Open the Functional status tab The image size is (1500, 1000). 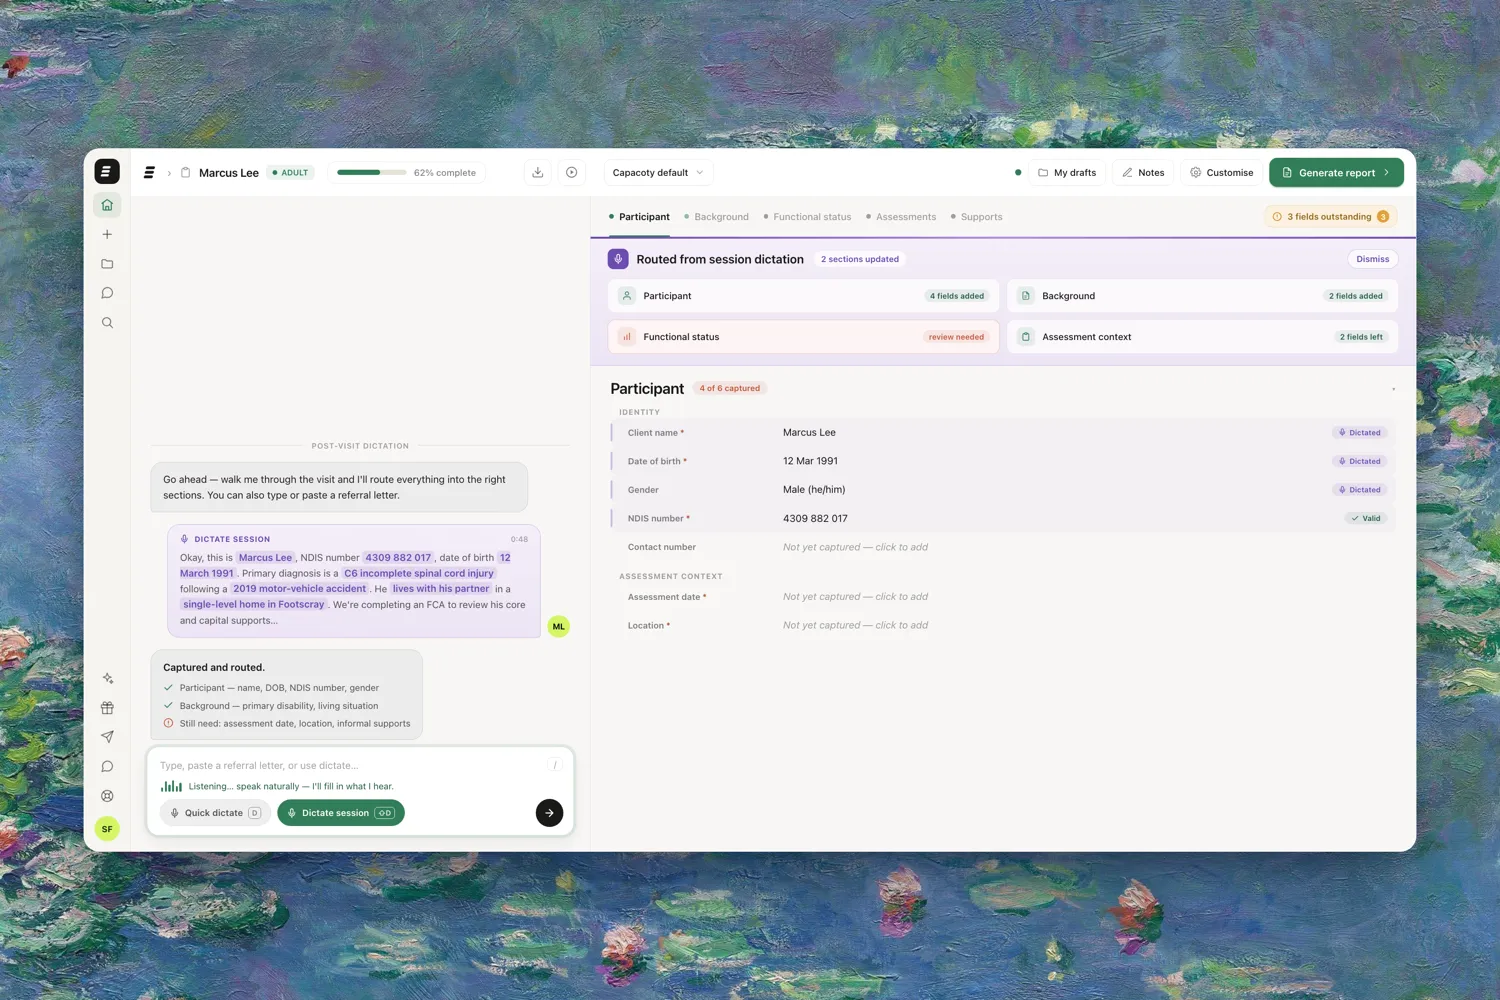(x=807, y=217)
